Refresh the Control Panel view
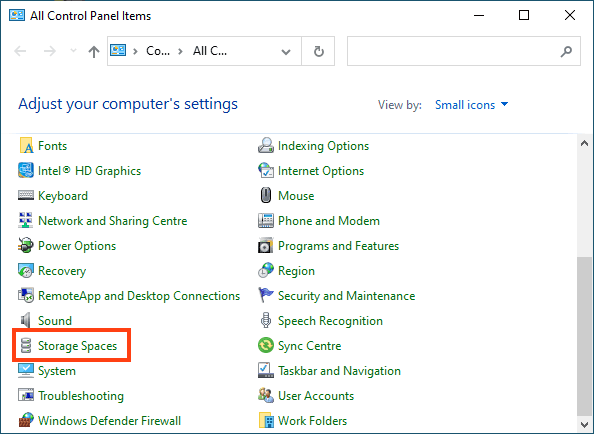 tap(319, 51)
